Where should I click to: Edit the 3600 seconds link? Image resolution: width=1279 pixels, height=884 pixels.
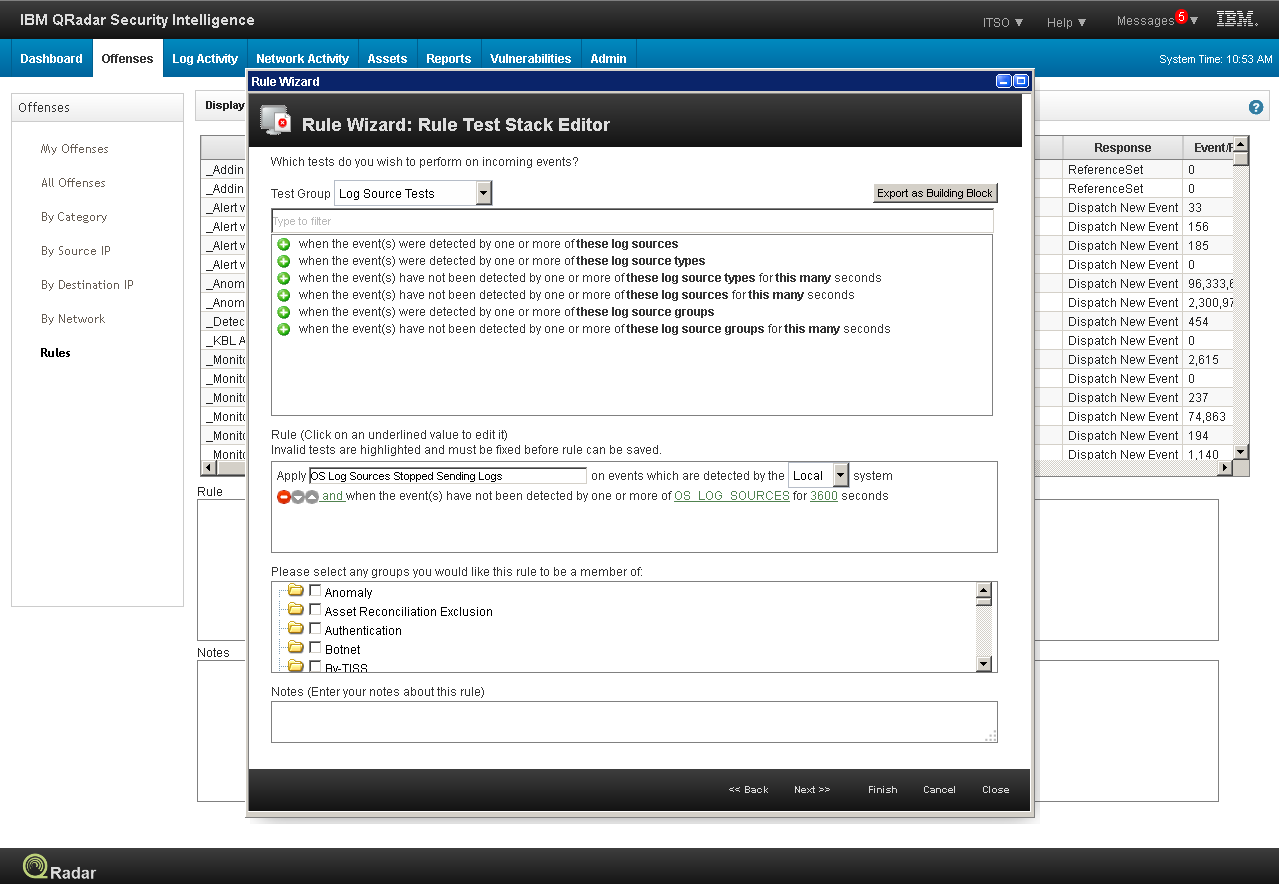824,496
